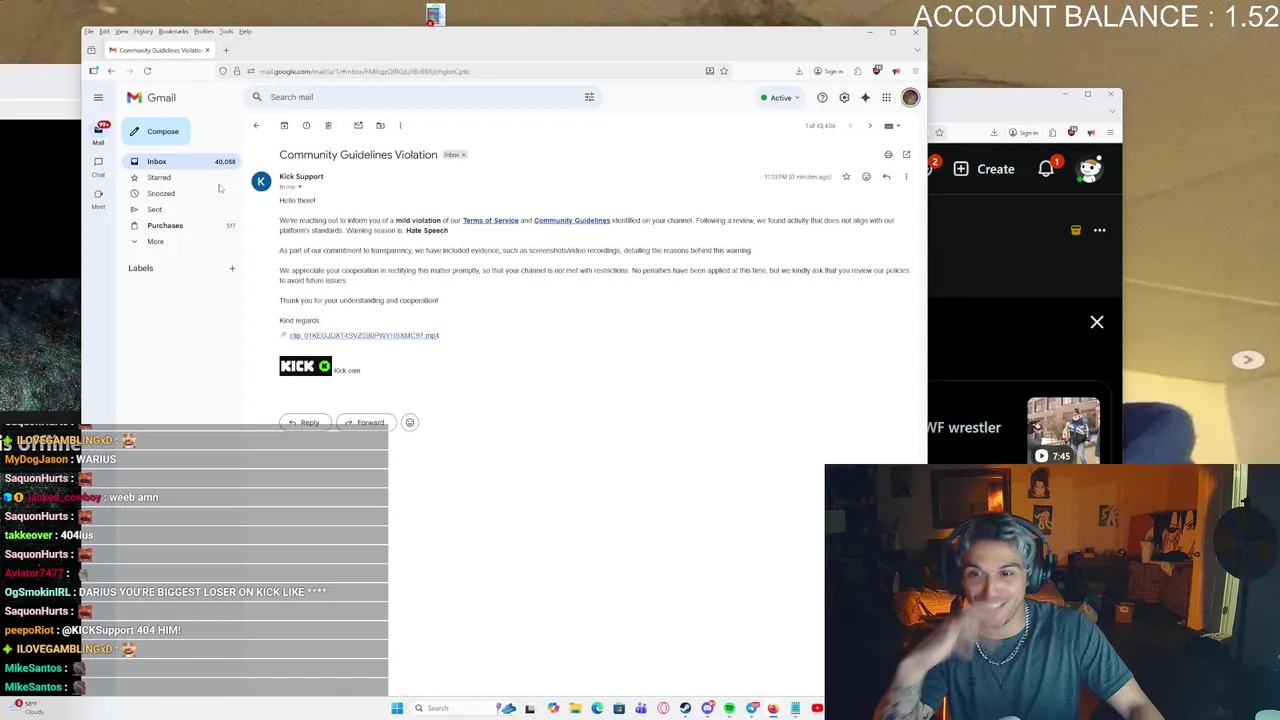
Task: Click the Forward button below email
Action: tap(365, 422)
